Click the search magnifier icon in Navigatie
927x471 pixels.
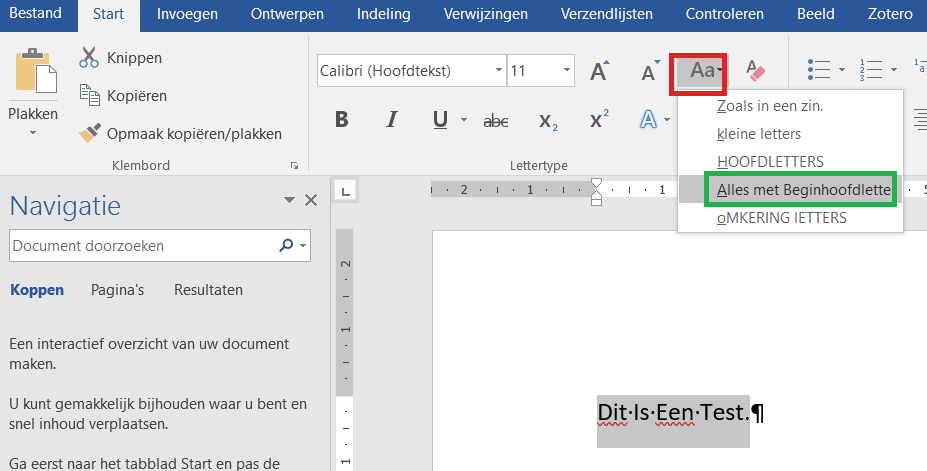click(x=286, y=245)
